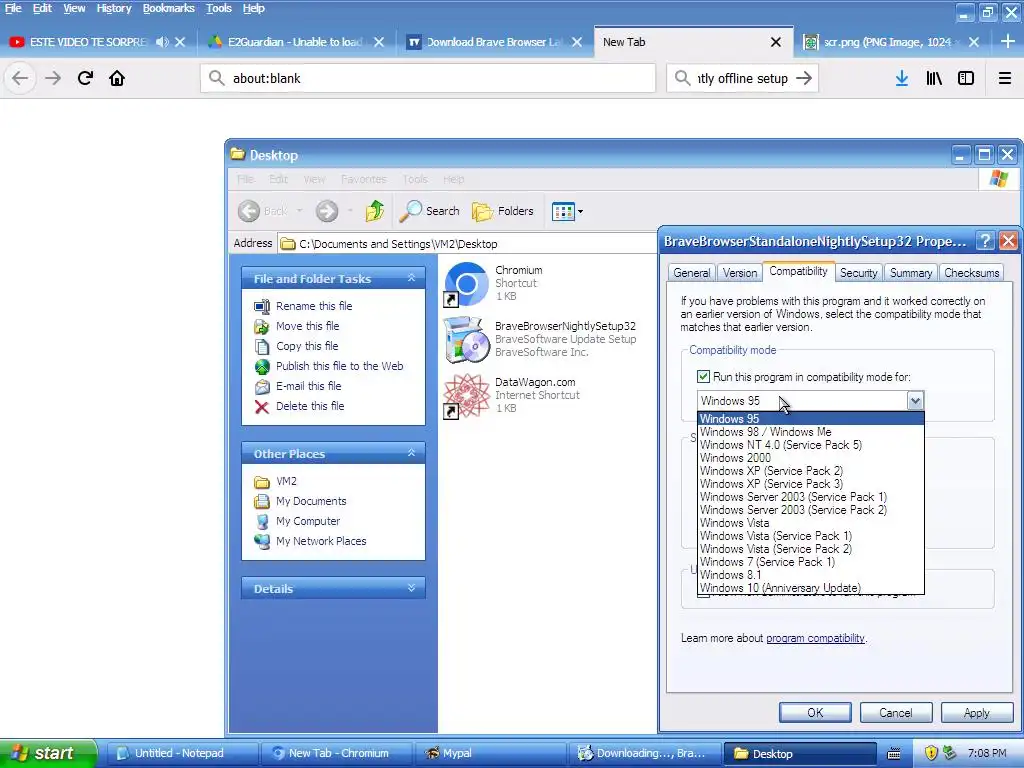Image resolution: width=1024 pixels, height=768 pixels.
Task: Click the about:blank URL bar
Action: (428, 78)
